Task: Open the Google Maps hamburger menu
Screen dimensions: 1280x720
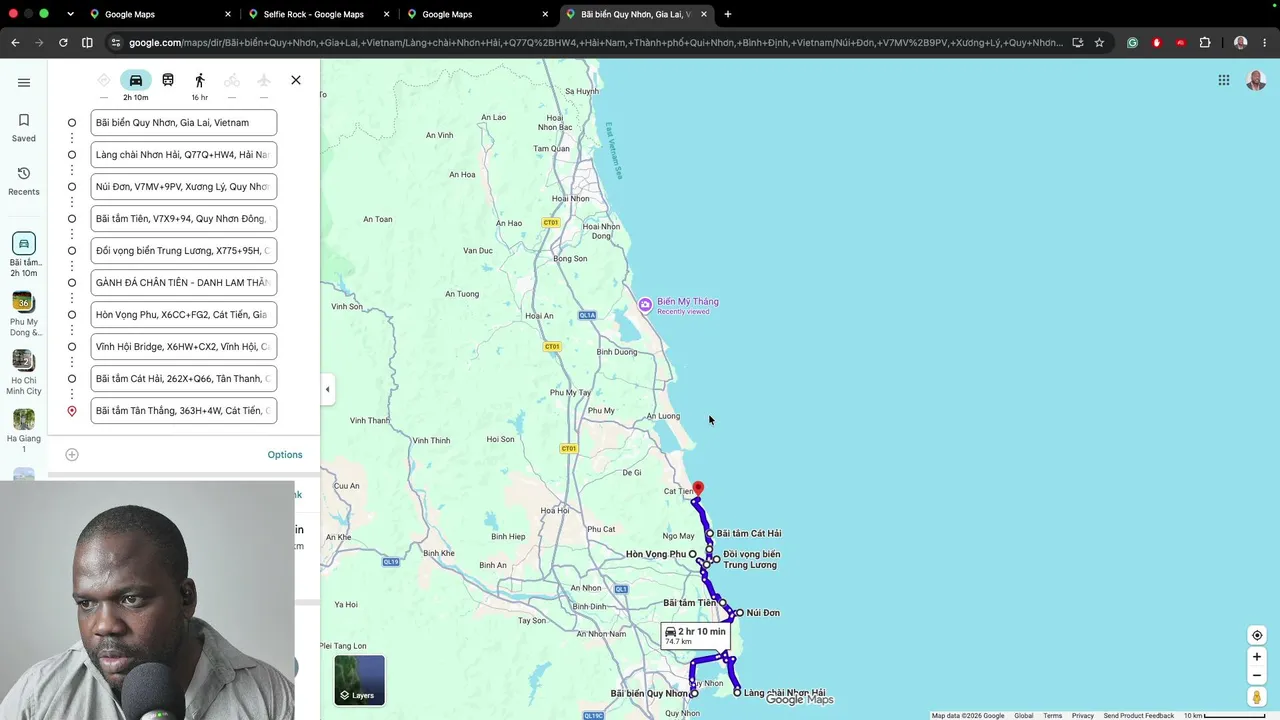Action: (x=24, y=83)
